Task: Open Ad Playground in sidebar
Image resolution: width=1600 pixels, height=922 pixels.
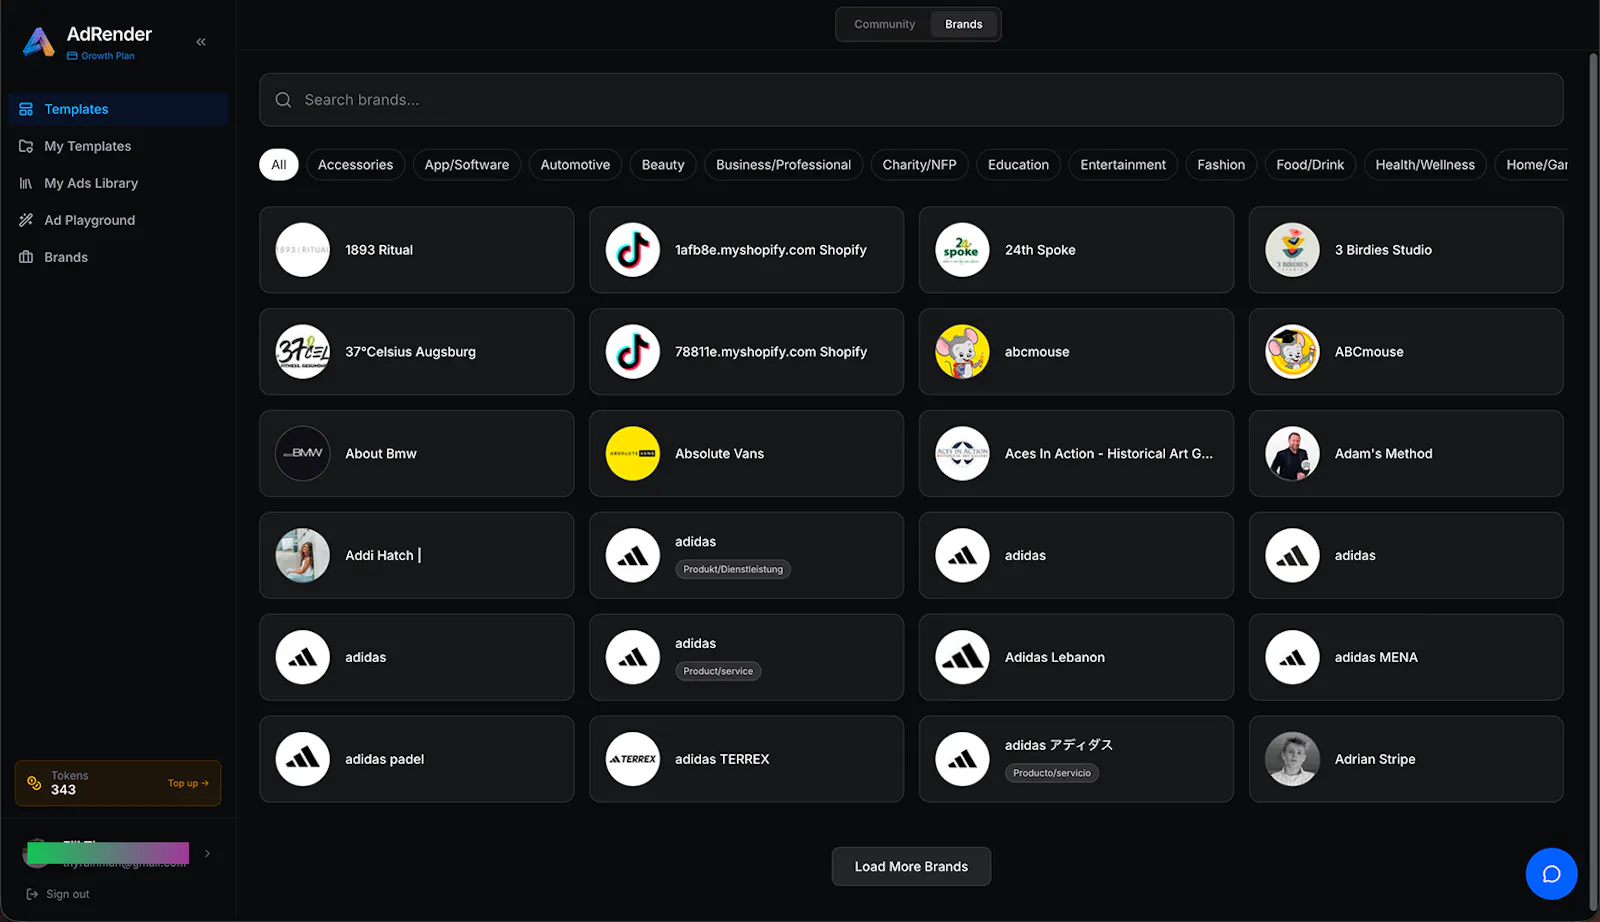Action: [118, 220]
